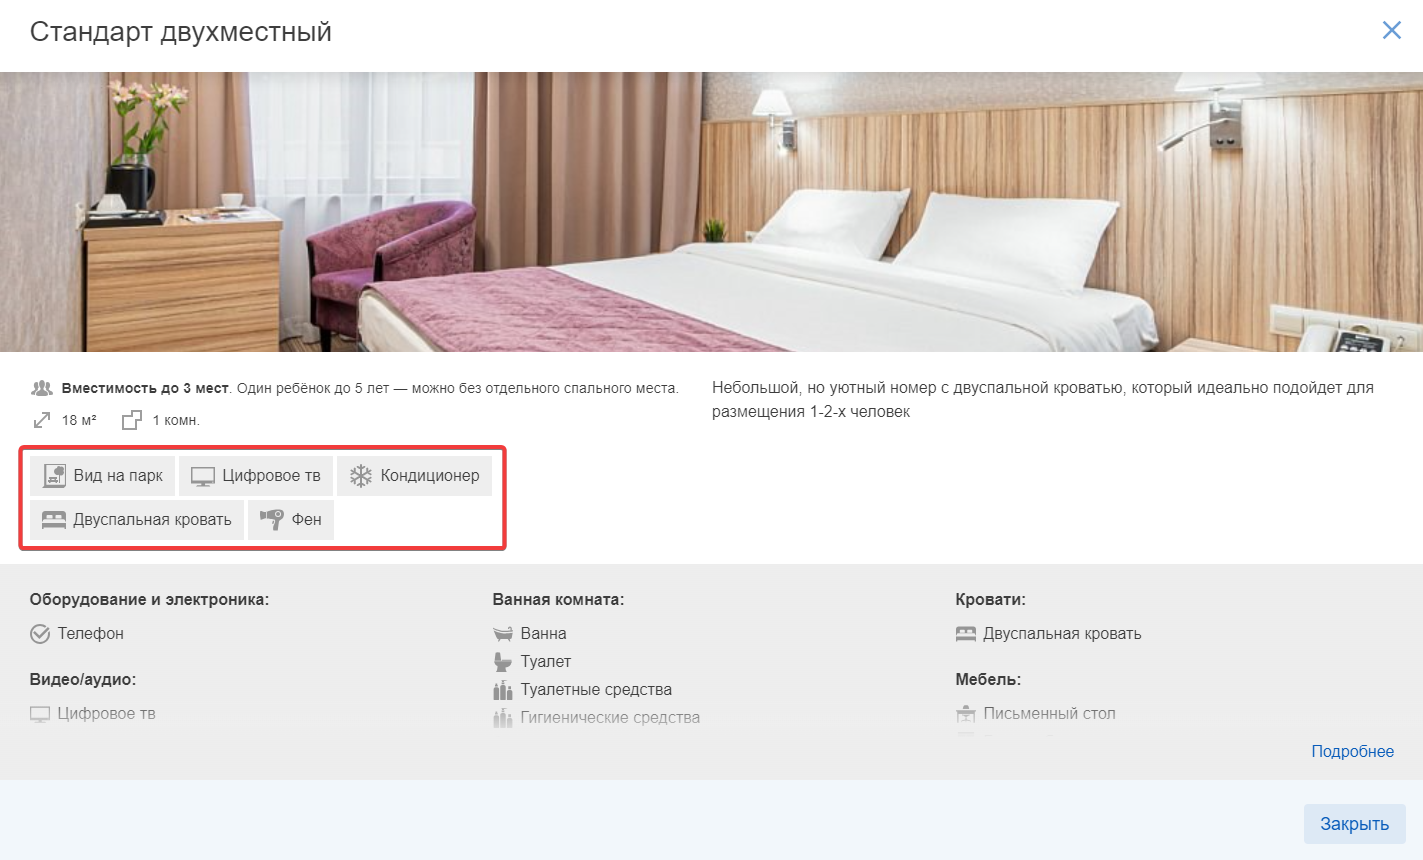Viewport: 1423px width, 860px height.
Task: Click the bed icon under Кровати section
Action: coord(966,634)
